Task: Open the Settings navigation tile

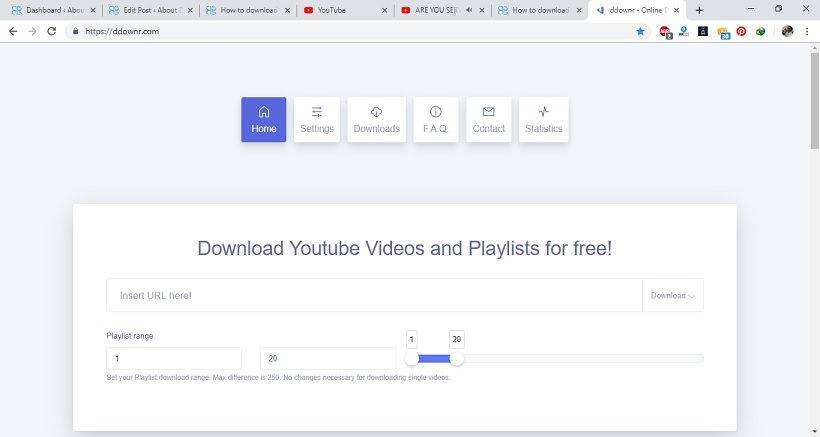Action: (x=317, y=119)
